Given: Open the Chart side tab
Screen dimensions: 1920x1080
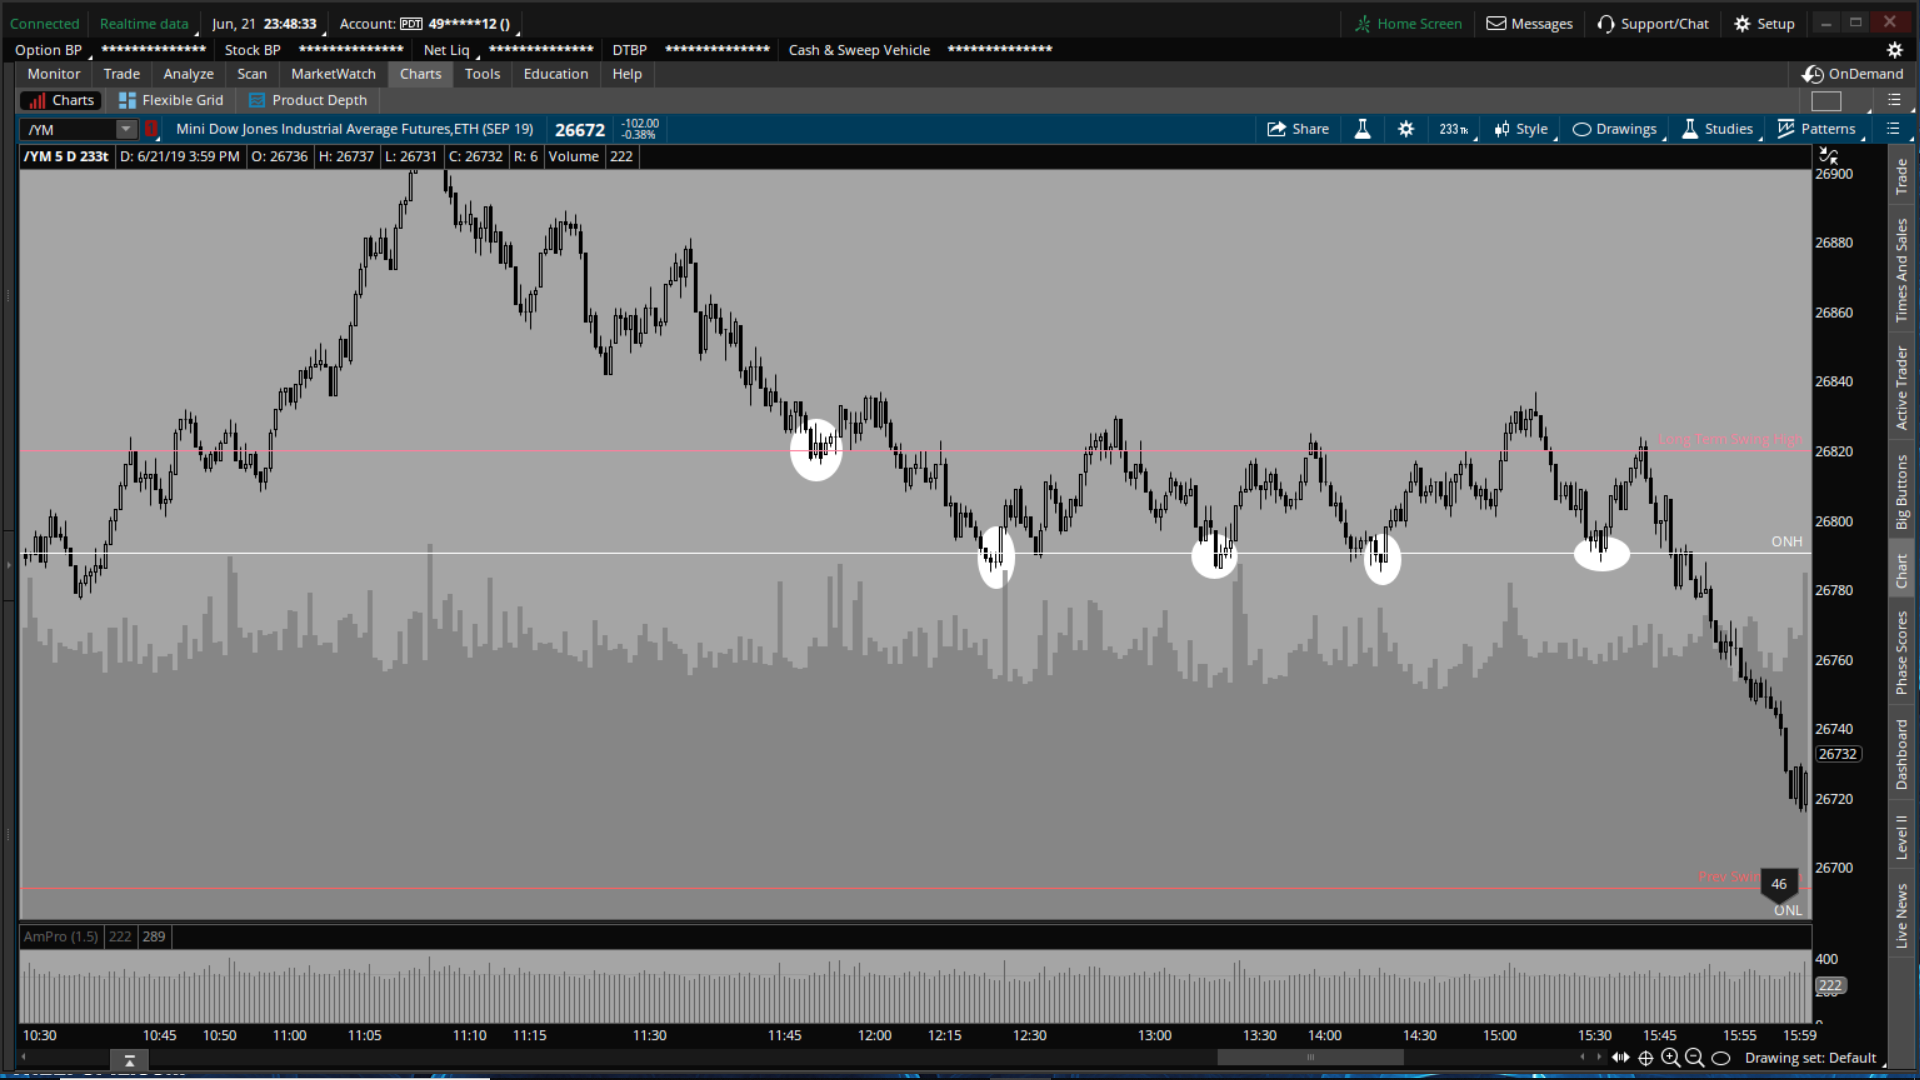Looking at the screenshot, I should (1901, 571).
